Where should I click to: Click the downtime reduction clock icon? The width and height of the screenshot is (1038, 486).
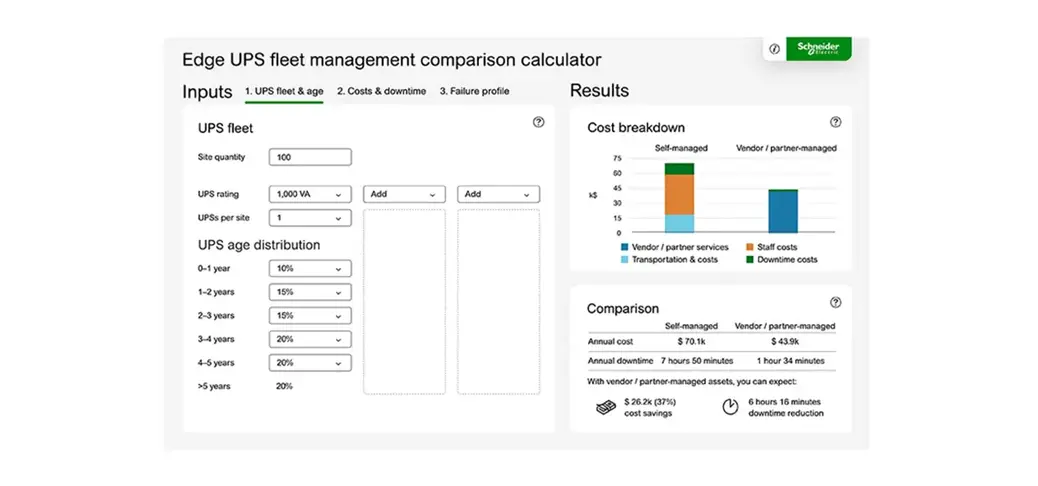[730, 407]
